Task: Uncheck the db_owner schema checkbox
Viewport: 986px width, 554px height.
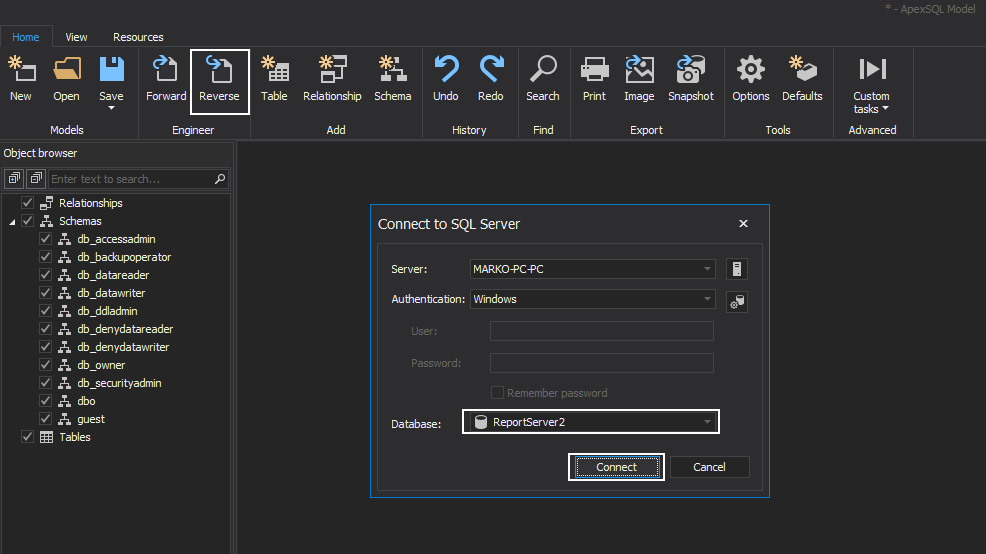Action: click(x=45, y=365)
